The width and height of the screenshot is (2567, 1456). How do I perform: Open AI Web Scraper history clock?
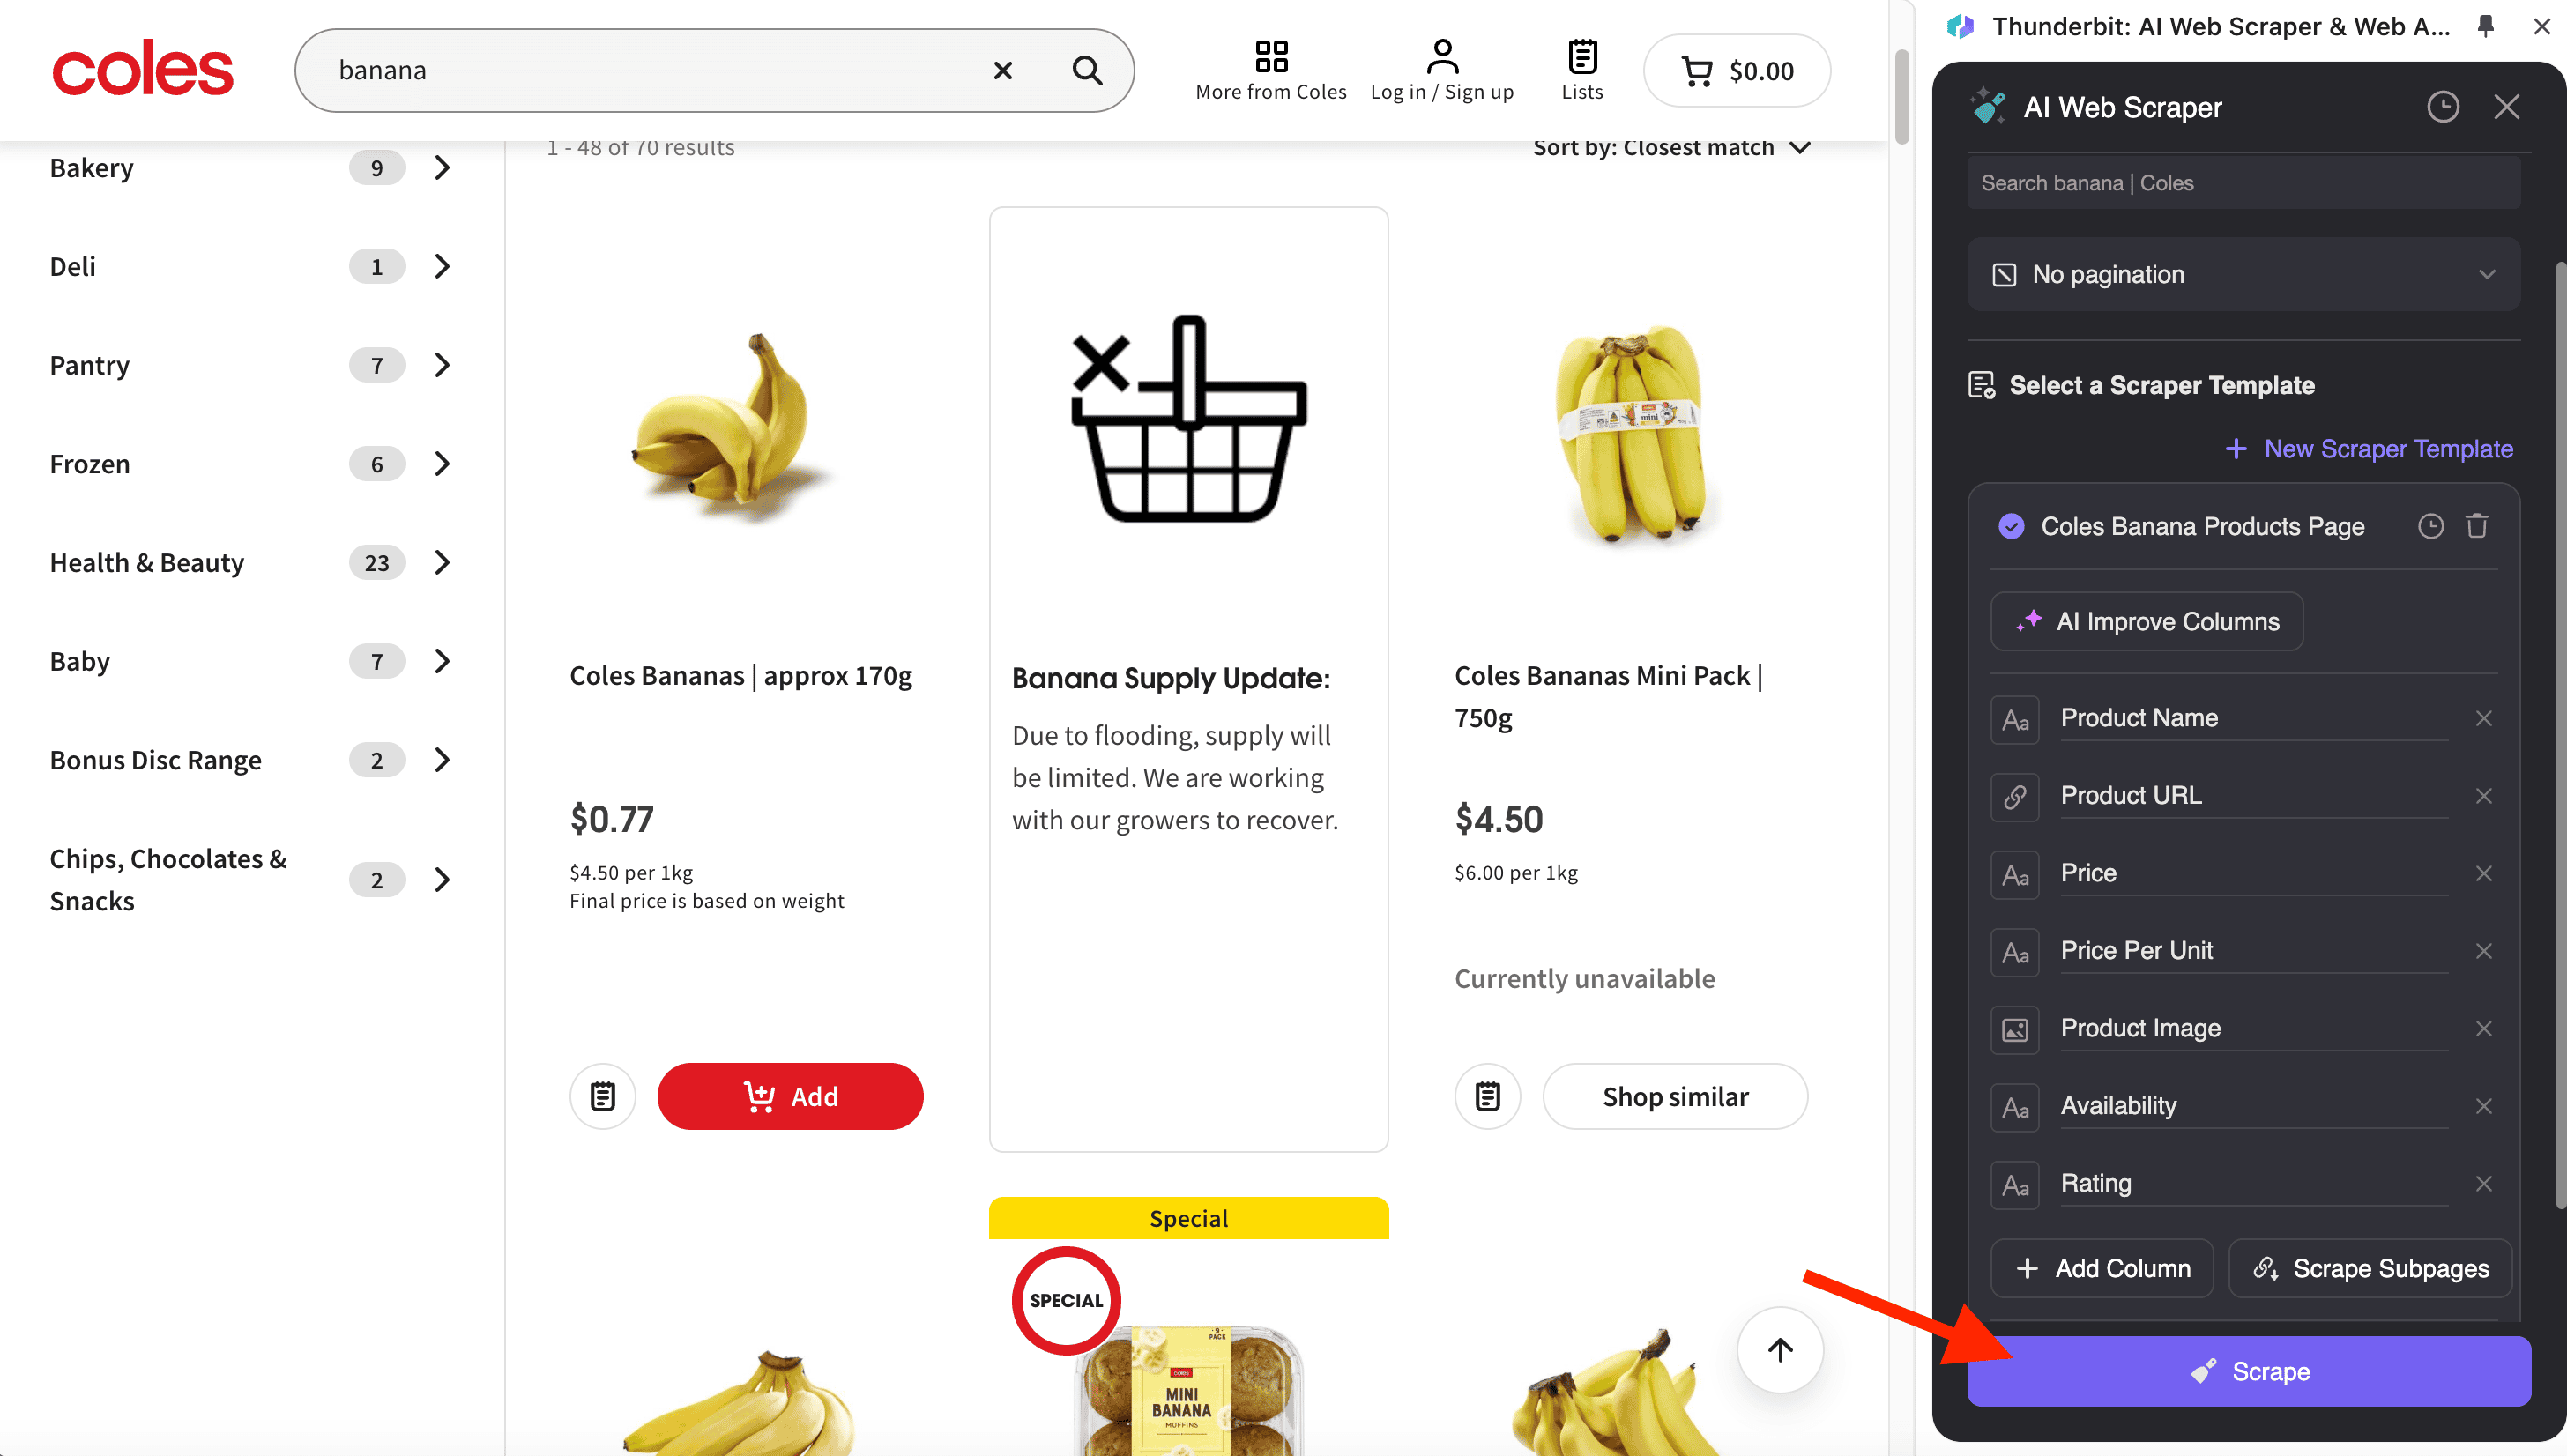(x=2442, y=107)
